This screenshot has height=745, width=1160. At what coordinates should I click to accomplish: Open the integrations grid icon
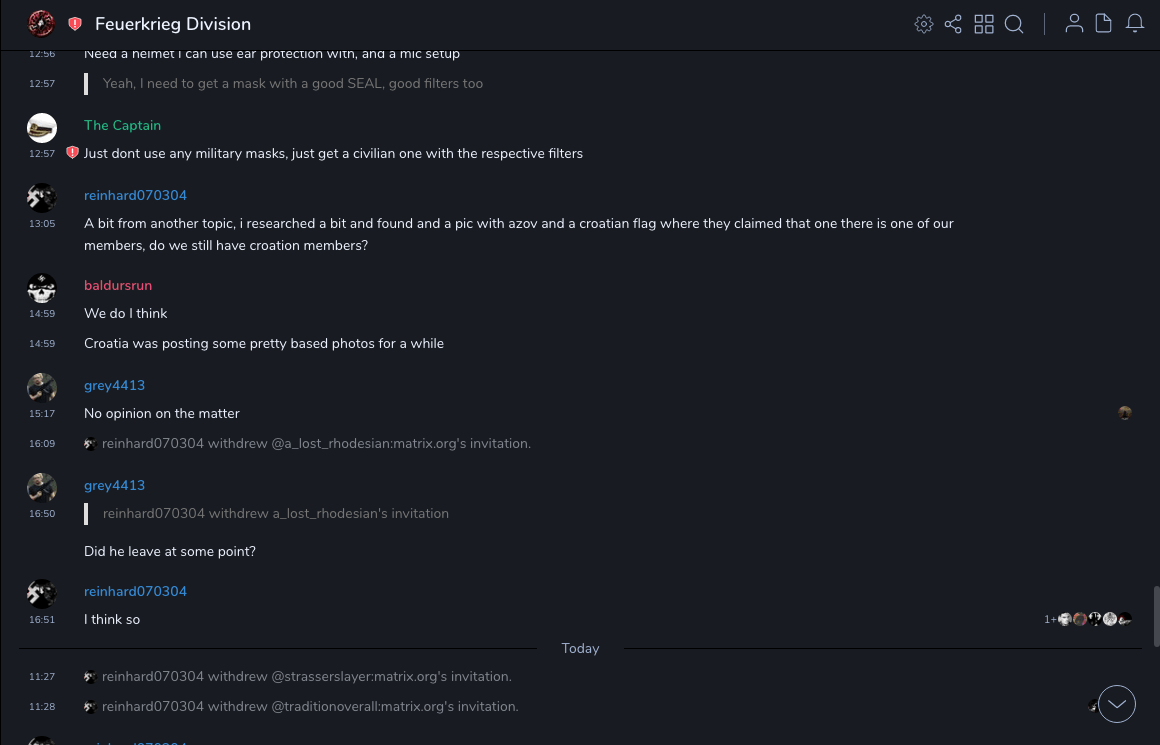984,24
